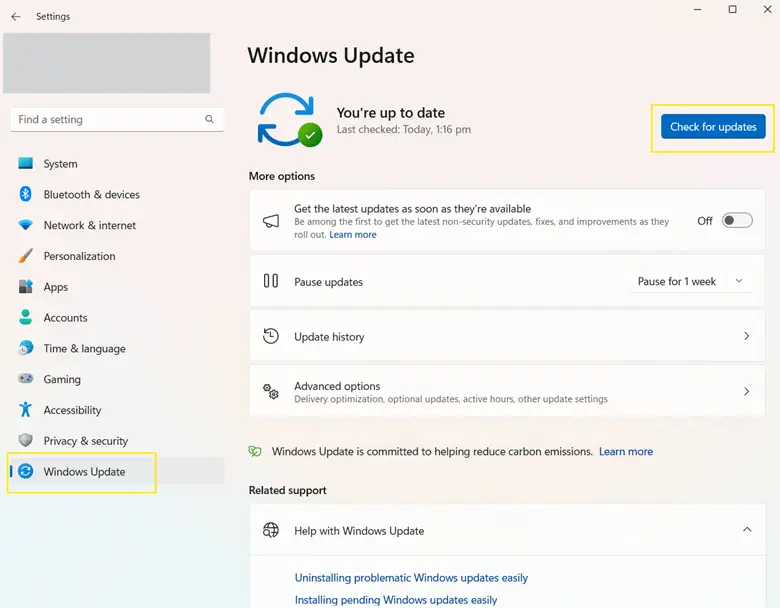Click the megaphone icon for latest updates
The width and height of the screenshot is (780, 608).
(271, 221)
